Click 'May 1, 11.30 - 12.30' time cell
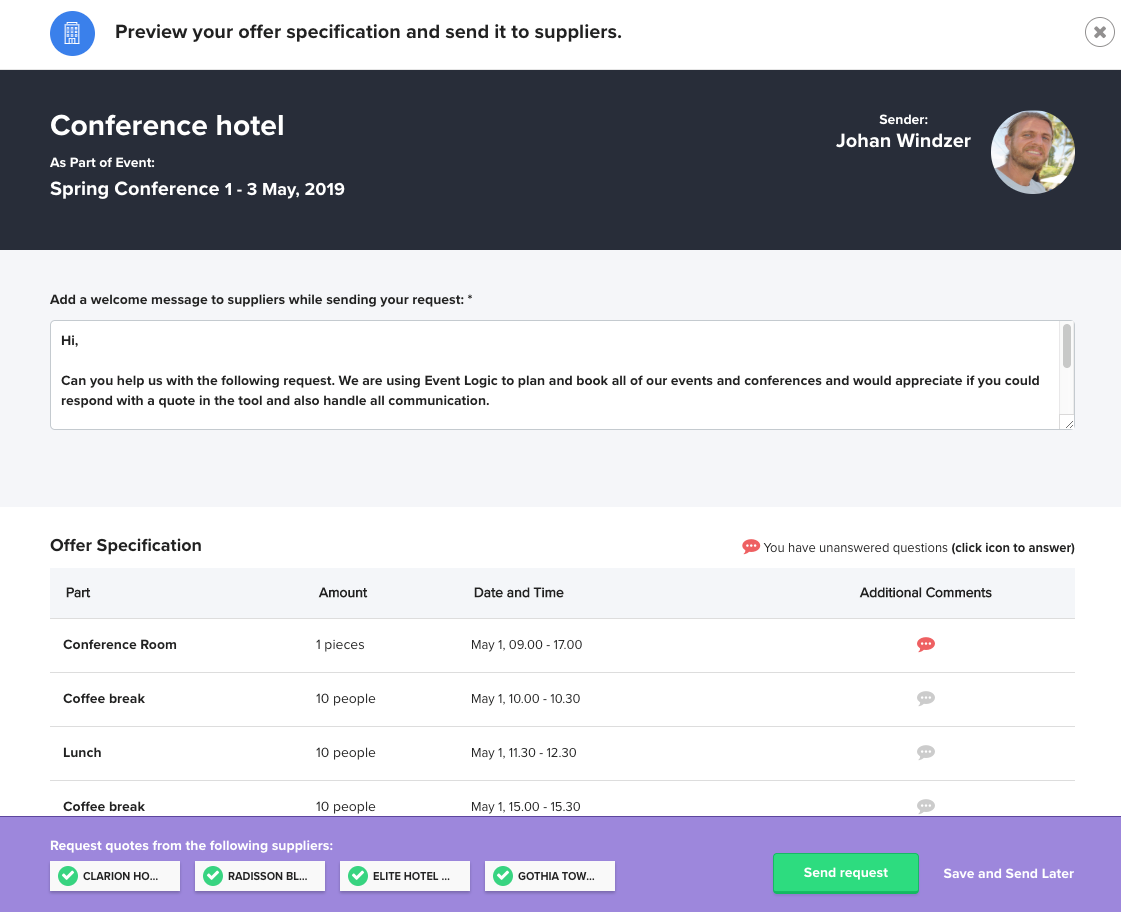Screen dimensions: 1121x912 pyautogui.click(x=524, y=752)
